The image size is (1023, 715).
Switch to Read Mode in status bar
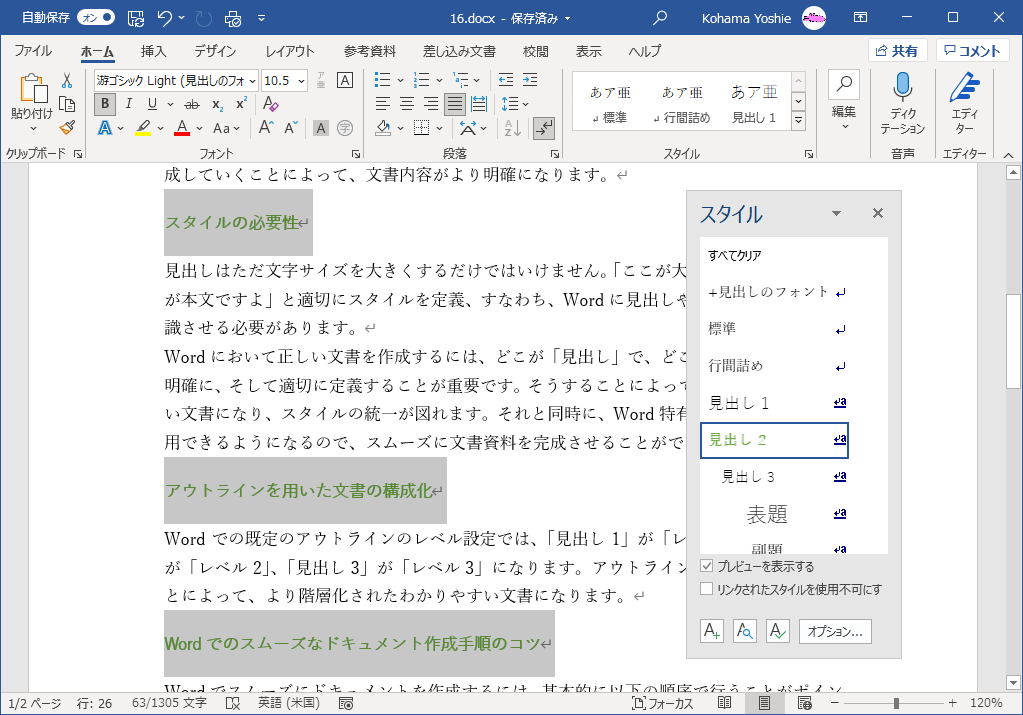[x=724, y=703]
